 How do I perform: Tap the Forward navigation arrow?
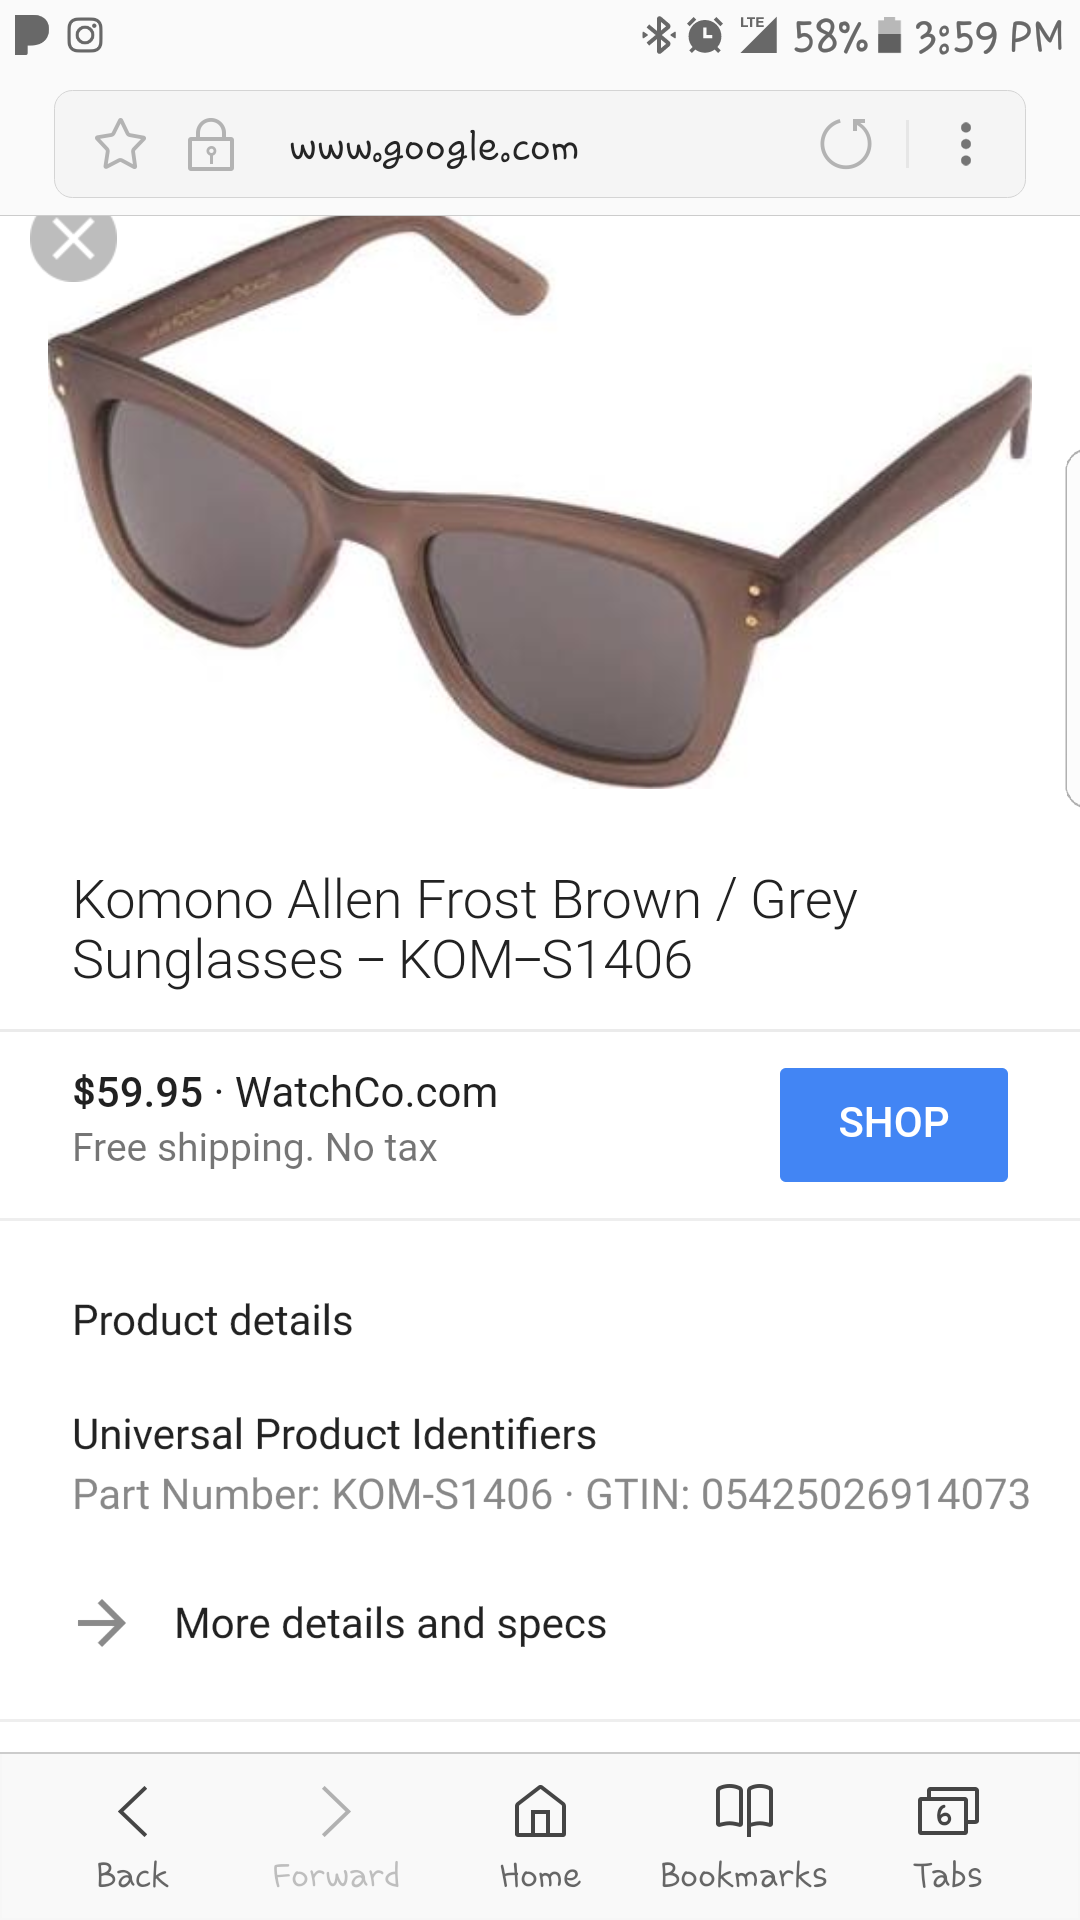pos(336,1838)
